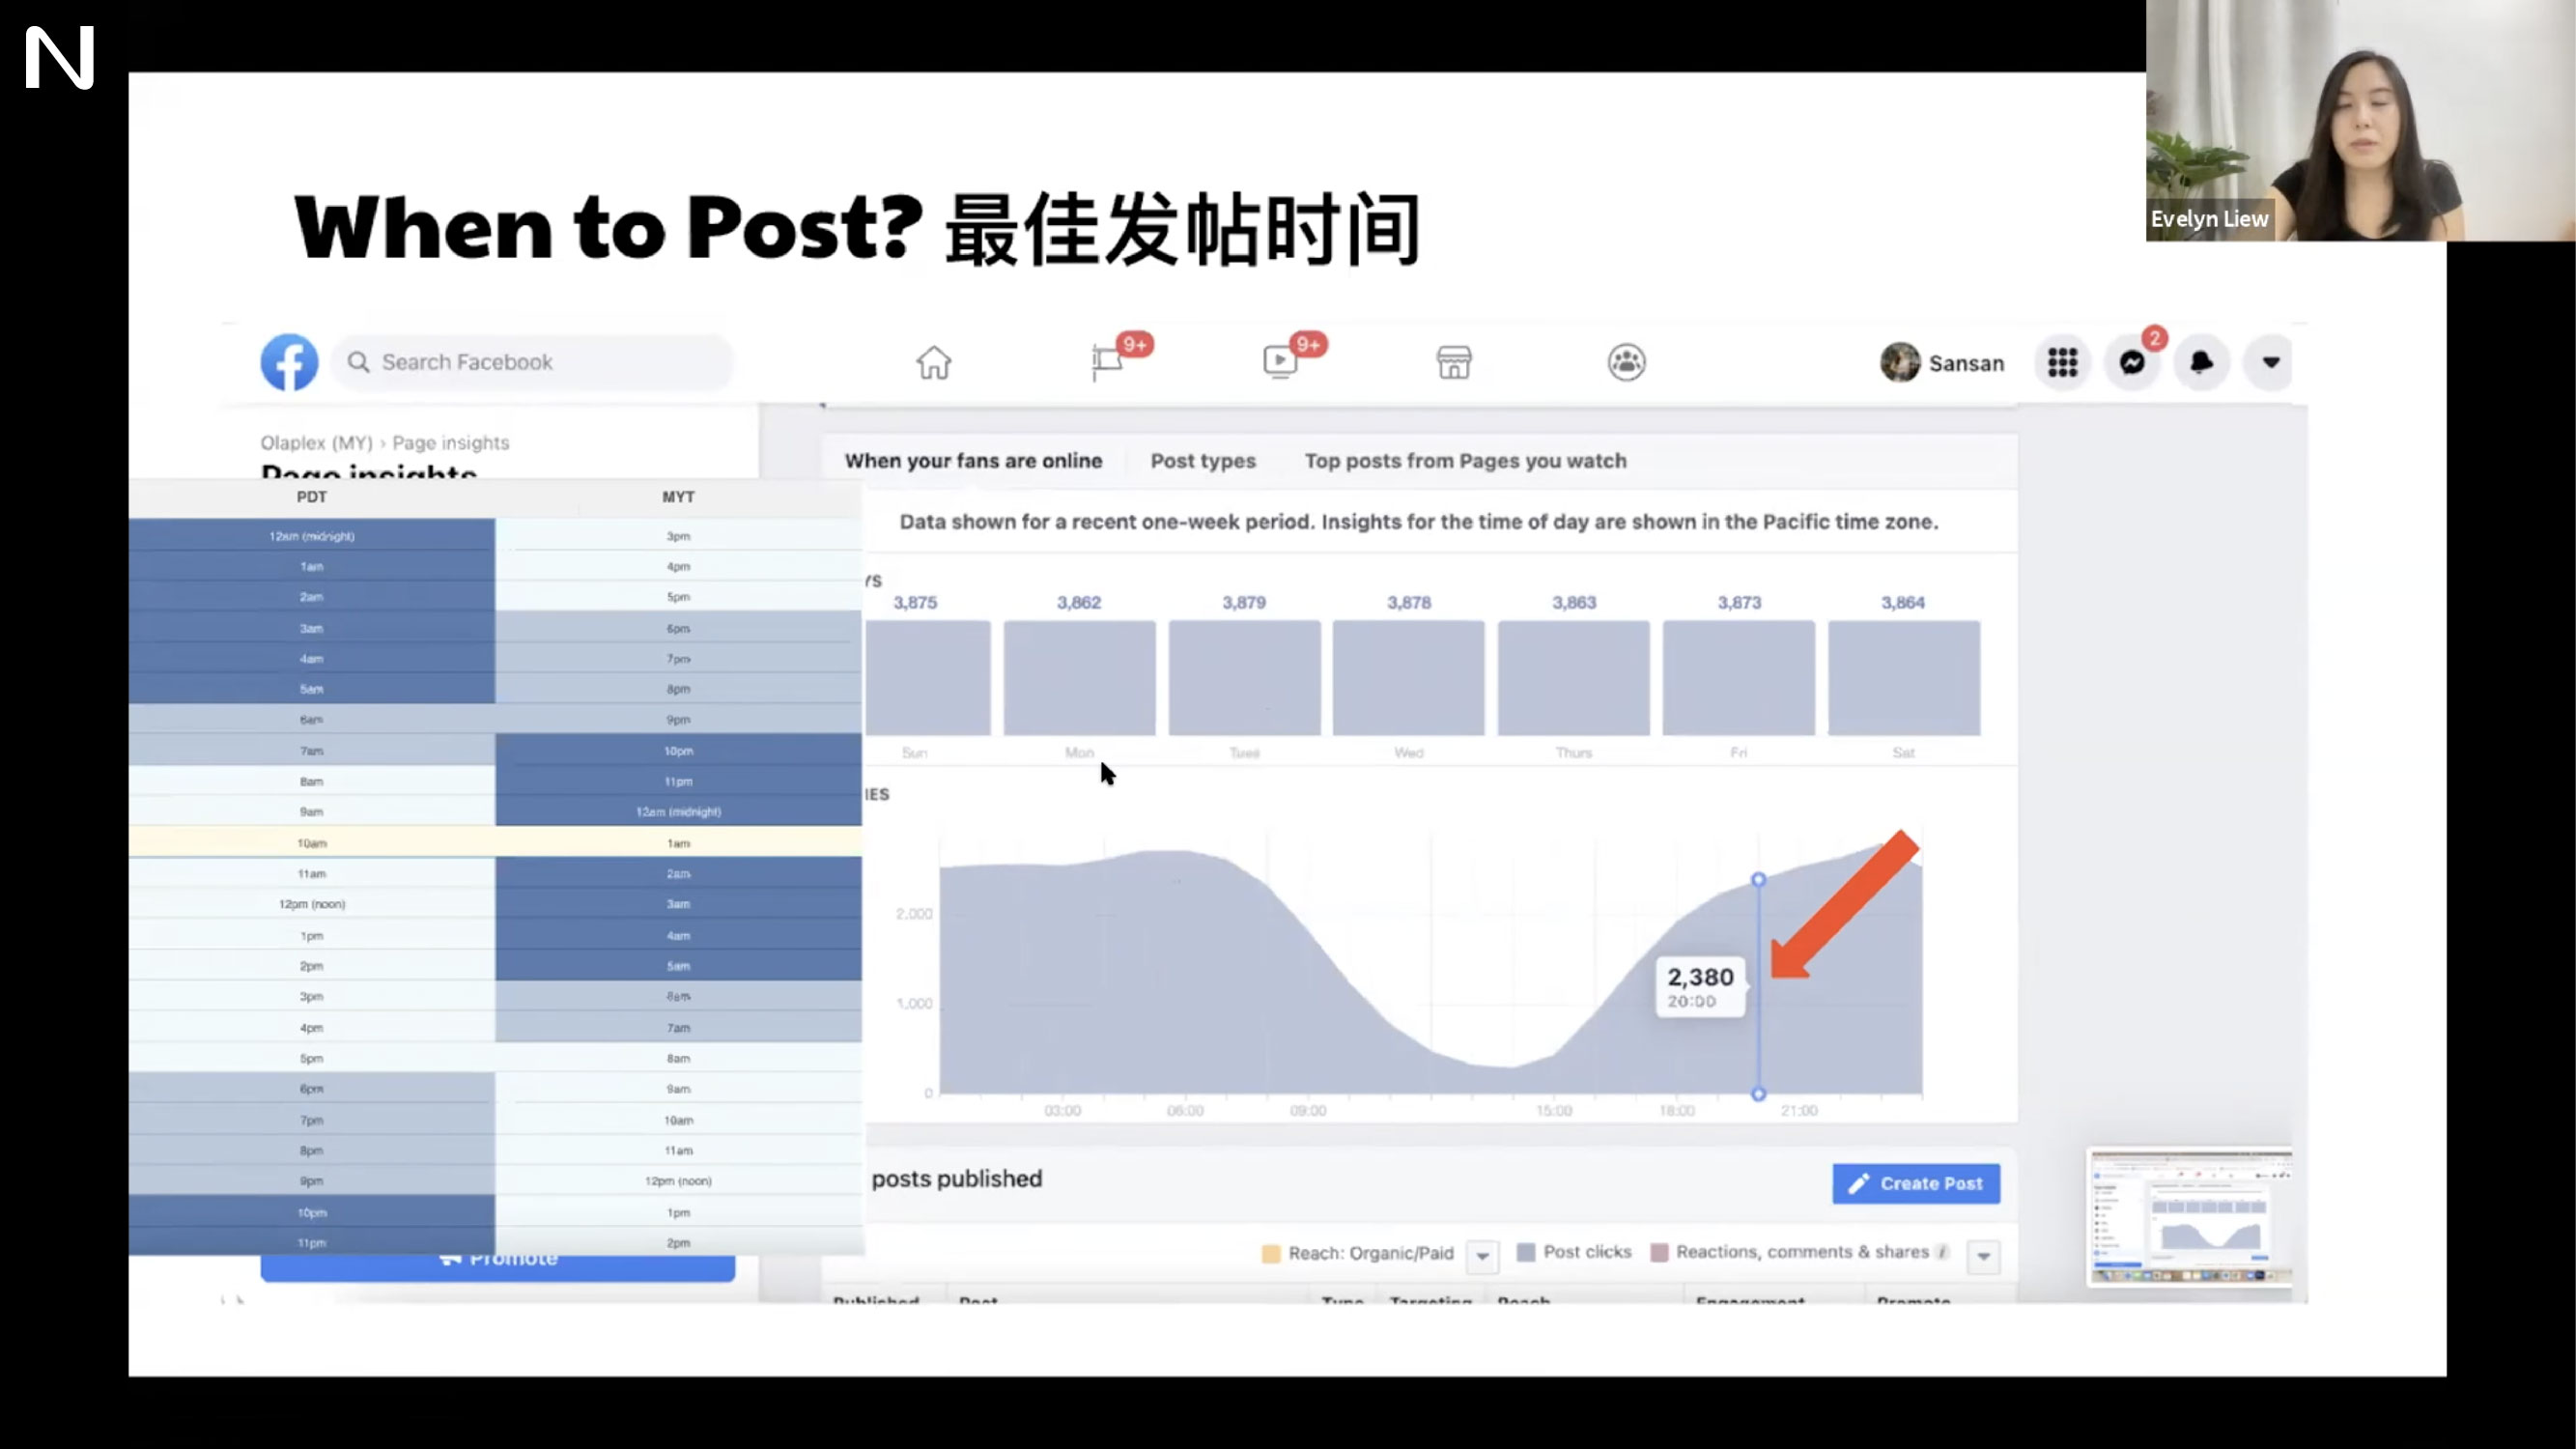Click the 2,380 tooltip on the chart
This screenshot has width=2576, height=1449.
pyautogui.click(x=1700, y=987)
